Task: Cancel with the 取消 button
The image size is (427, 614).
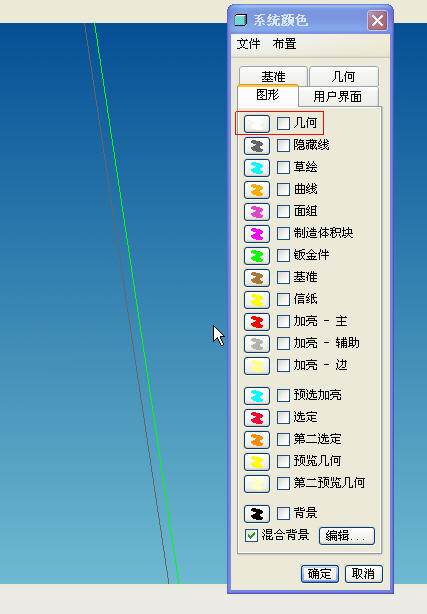Action: [364, 574]
